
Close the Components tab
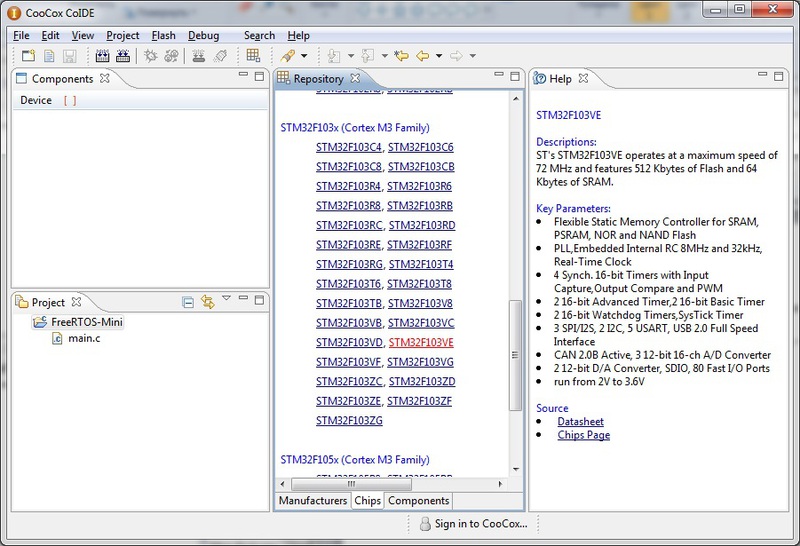coord(105,78)
